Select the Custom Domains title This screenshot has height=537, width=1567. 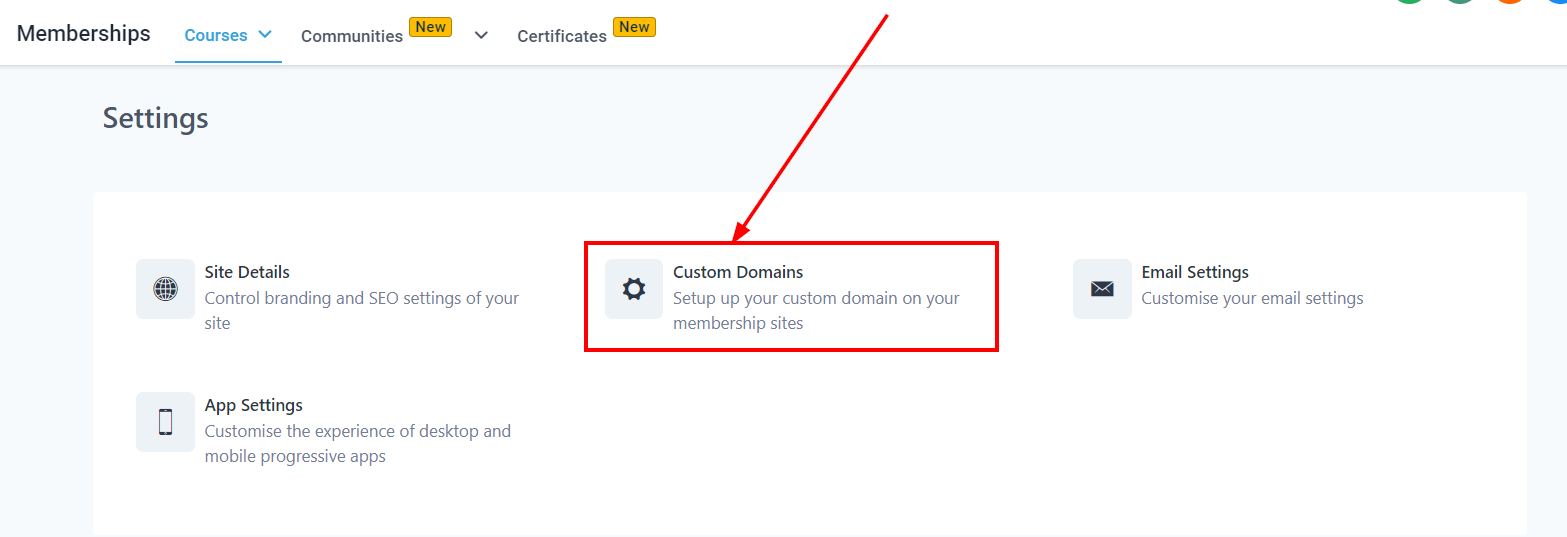738,272
